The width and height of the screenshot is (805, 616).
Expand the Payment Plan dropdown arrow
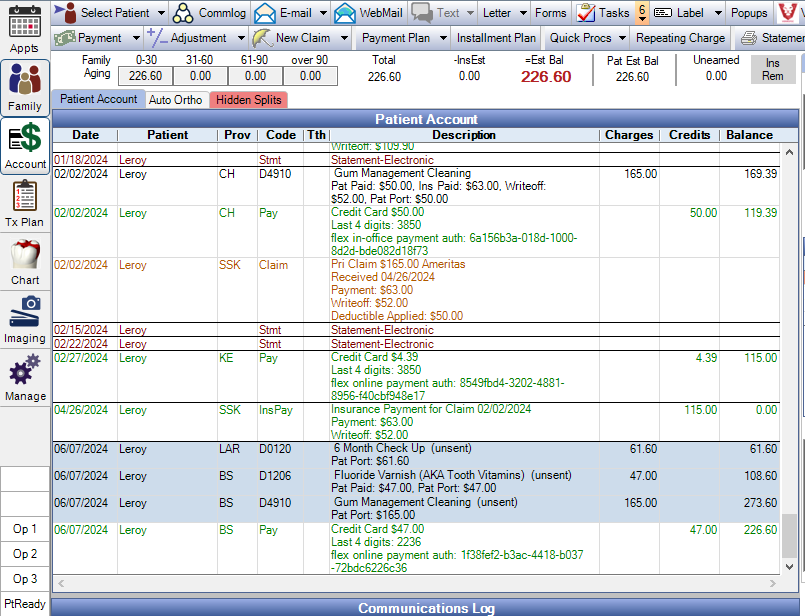click(443, 38)
